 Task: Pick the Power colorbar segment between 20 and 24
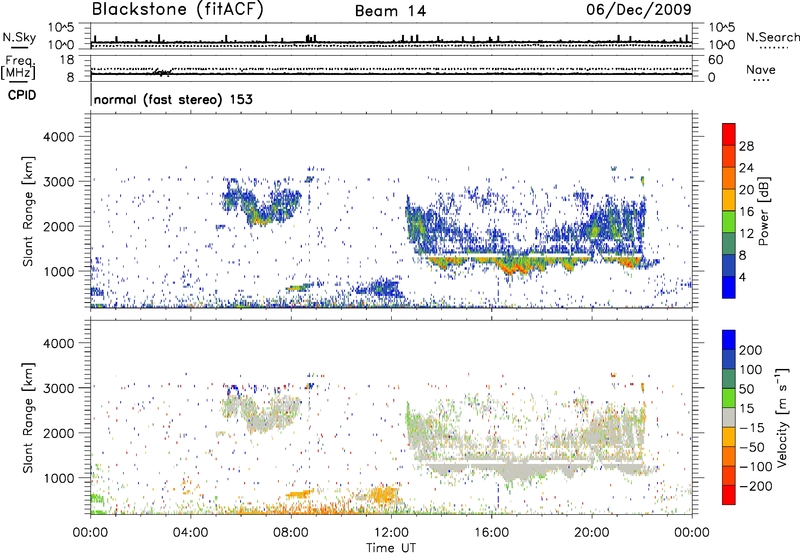click(x=729, y=178)
